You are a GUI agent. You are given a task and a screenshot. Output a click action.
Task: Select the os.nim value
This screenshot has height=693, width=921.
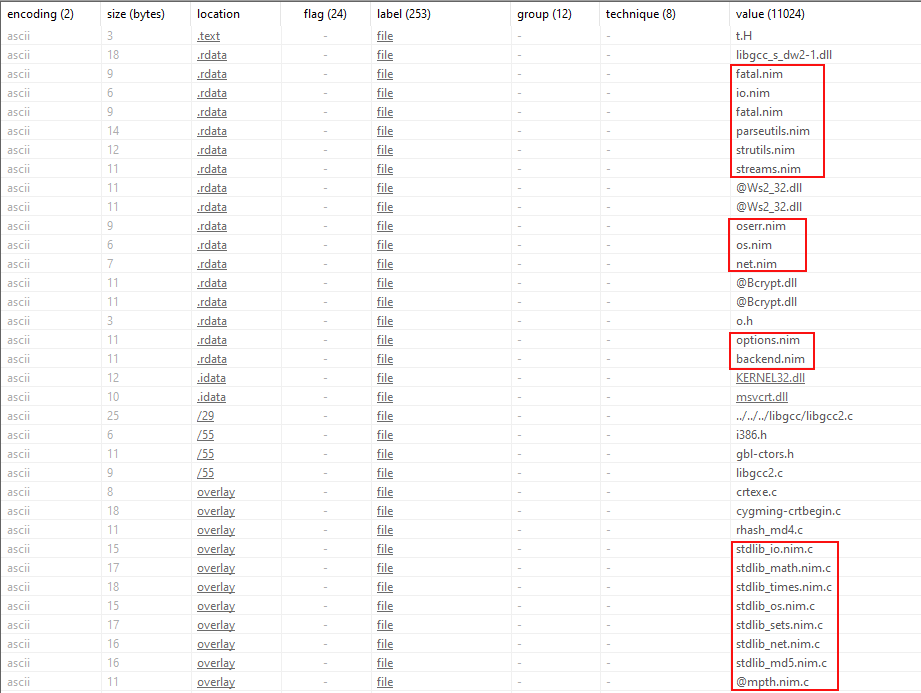click(x=754, y=245)
